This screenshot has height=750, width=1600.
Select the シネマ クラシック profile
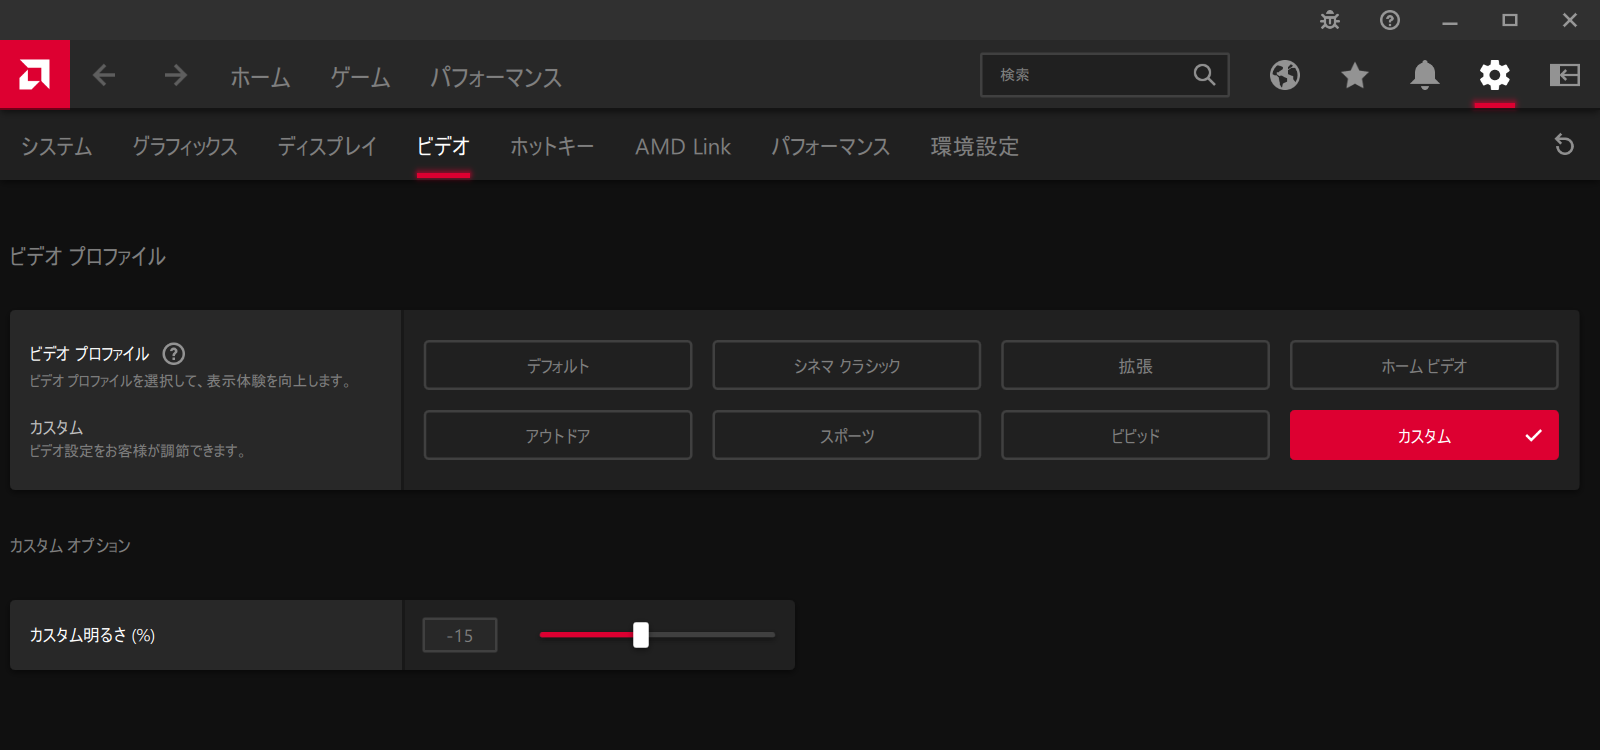(x=847, y=365)
